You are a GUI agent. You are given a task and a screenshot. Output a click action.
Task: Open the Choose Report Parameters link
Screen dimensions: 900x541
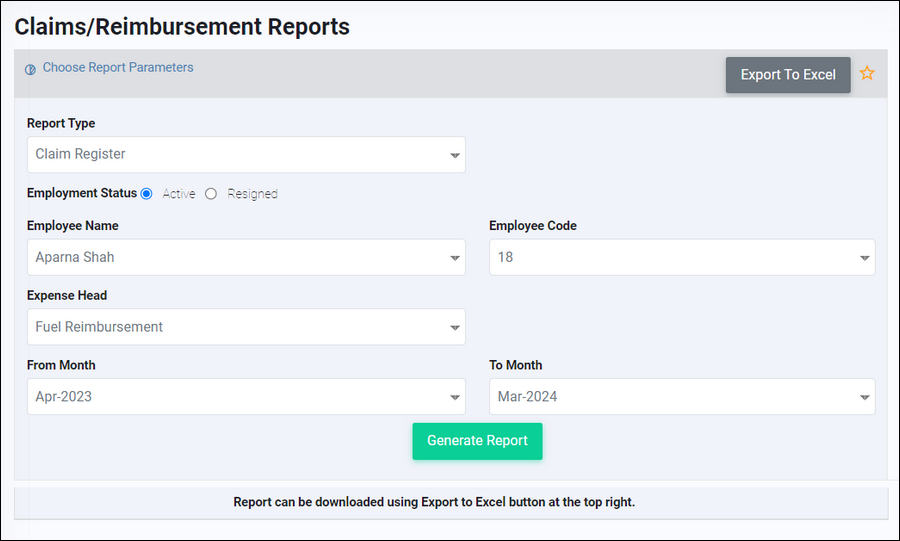click(x=117, y=68)
